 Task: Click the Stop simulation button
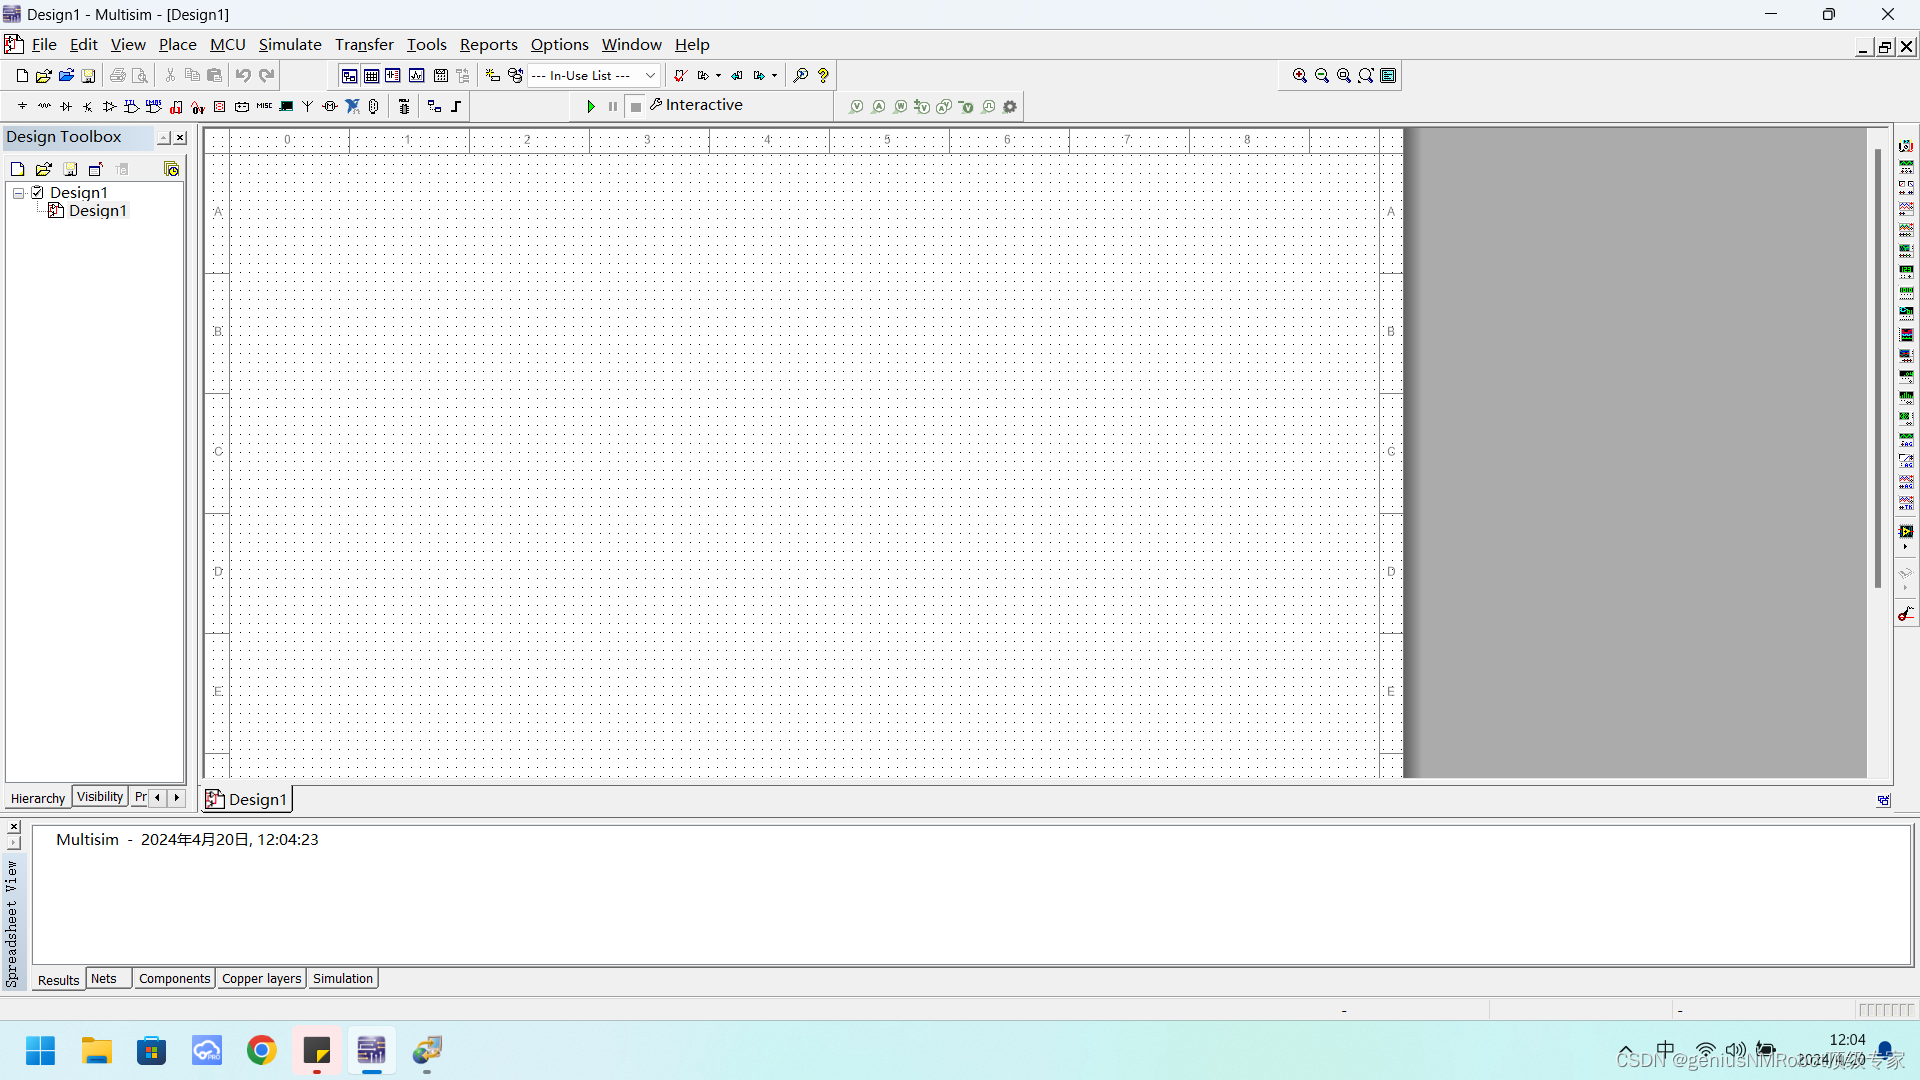tap(636, 106)
